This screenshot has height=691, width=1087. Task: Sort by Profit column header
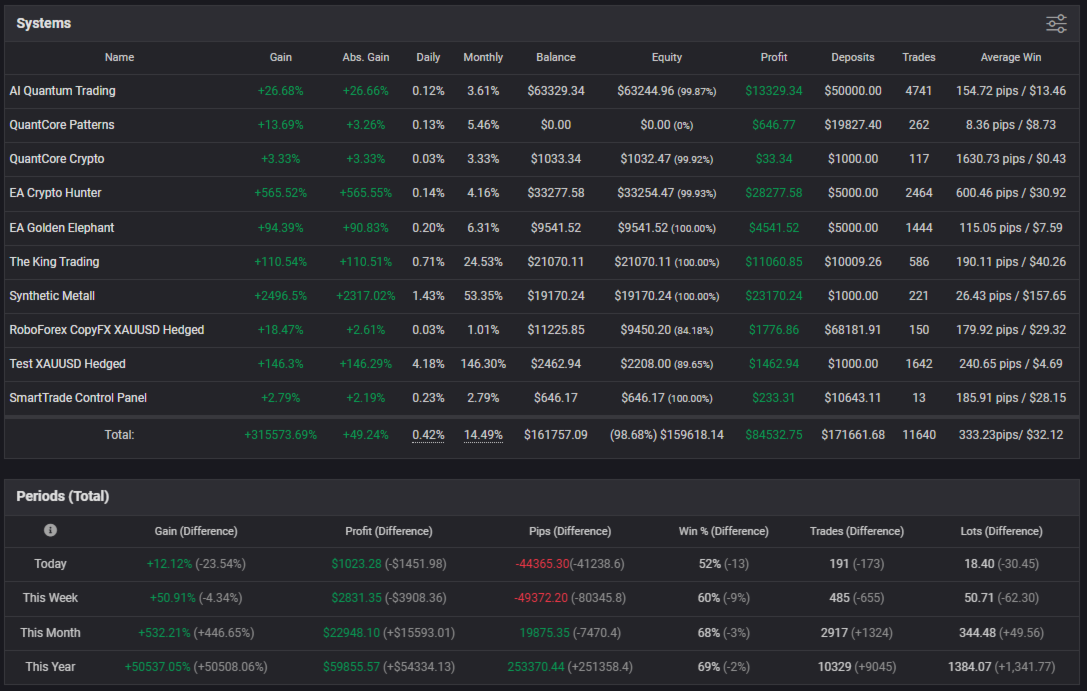point(774,58)
